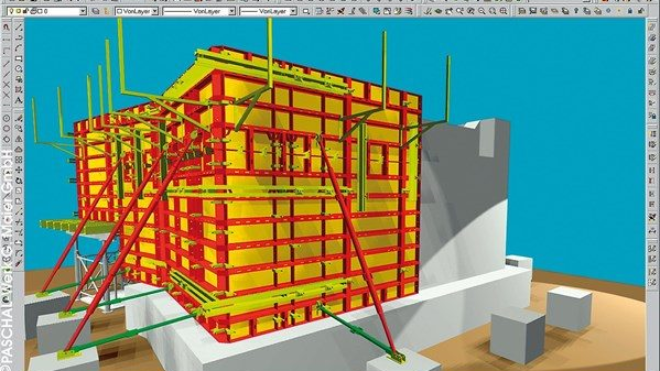Viewport: 660px width, 371px height.
Task: Click the layer name '0' field
Action: [x=45, y=11]
